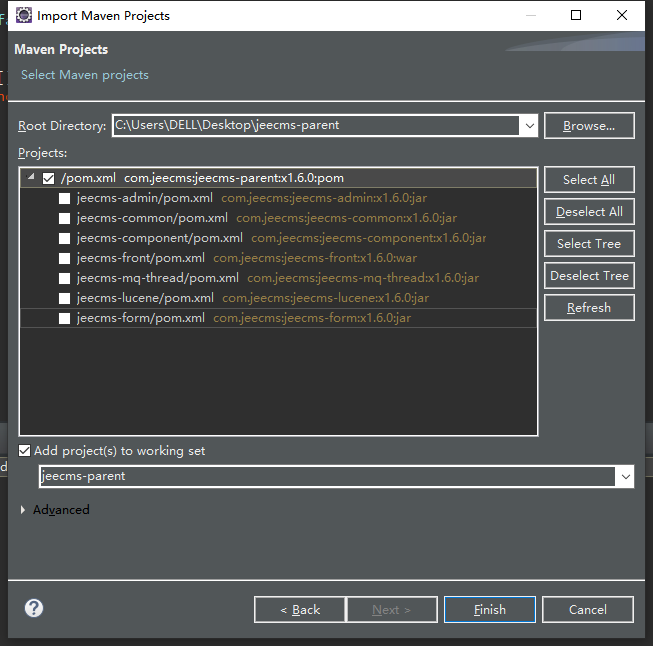
Task: Click com.jeecms:jeecms-mq-thread:x1.6.0:jar artifact text
Action: tap(363, 278)
